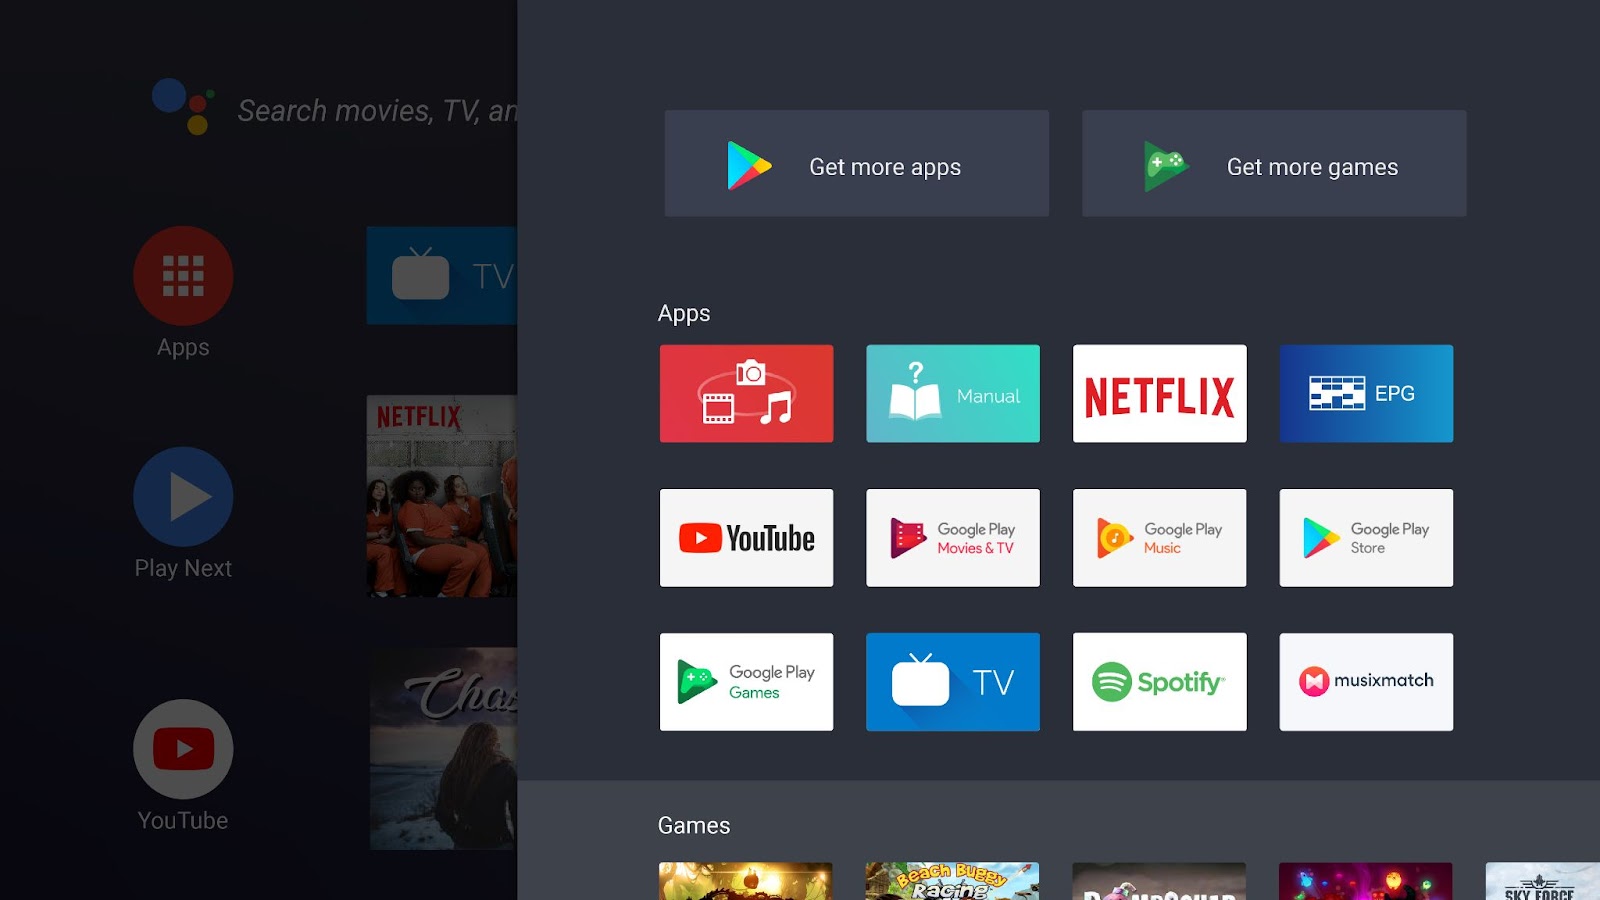Launch the TV app in Apps grid
The height and width of the screenshot is (900, 1600).
pyautogui.click(x=953, y=682)
